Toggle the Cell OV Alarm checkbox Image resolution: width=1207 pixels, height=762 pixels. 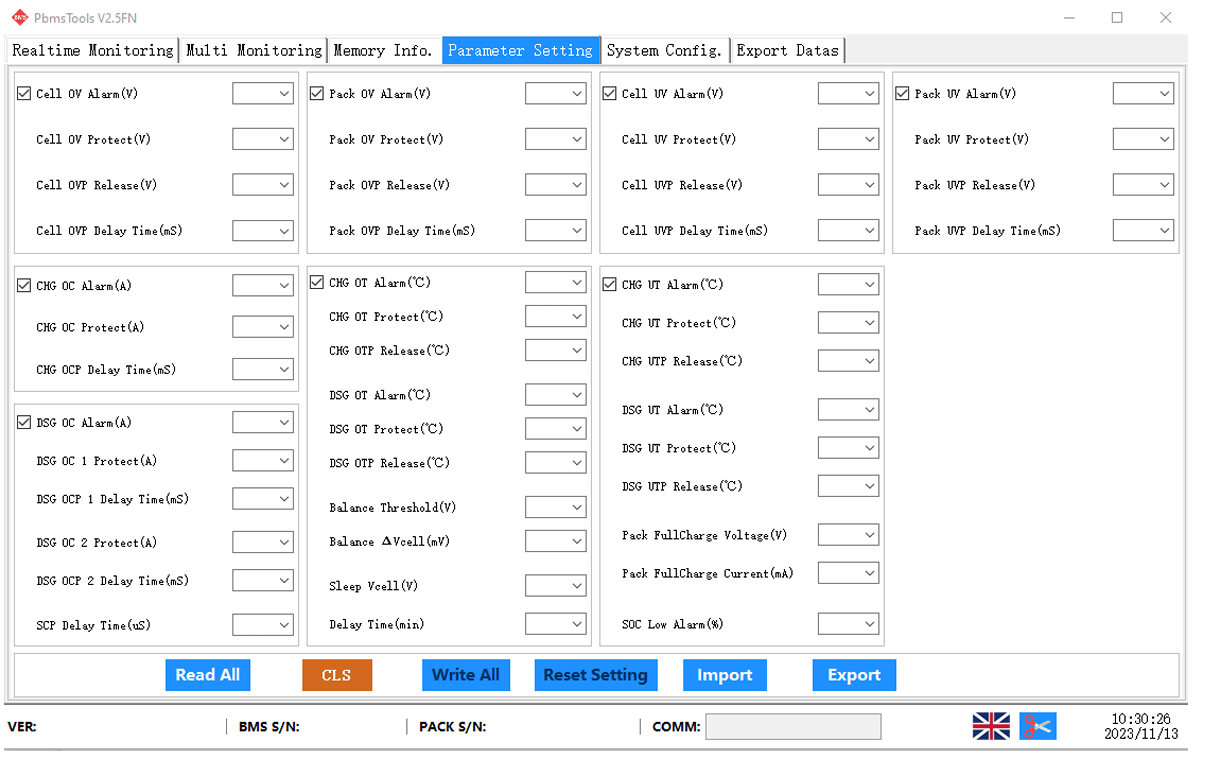coord(24,93)
